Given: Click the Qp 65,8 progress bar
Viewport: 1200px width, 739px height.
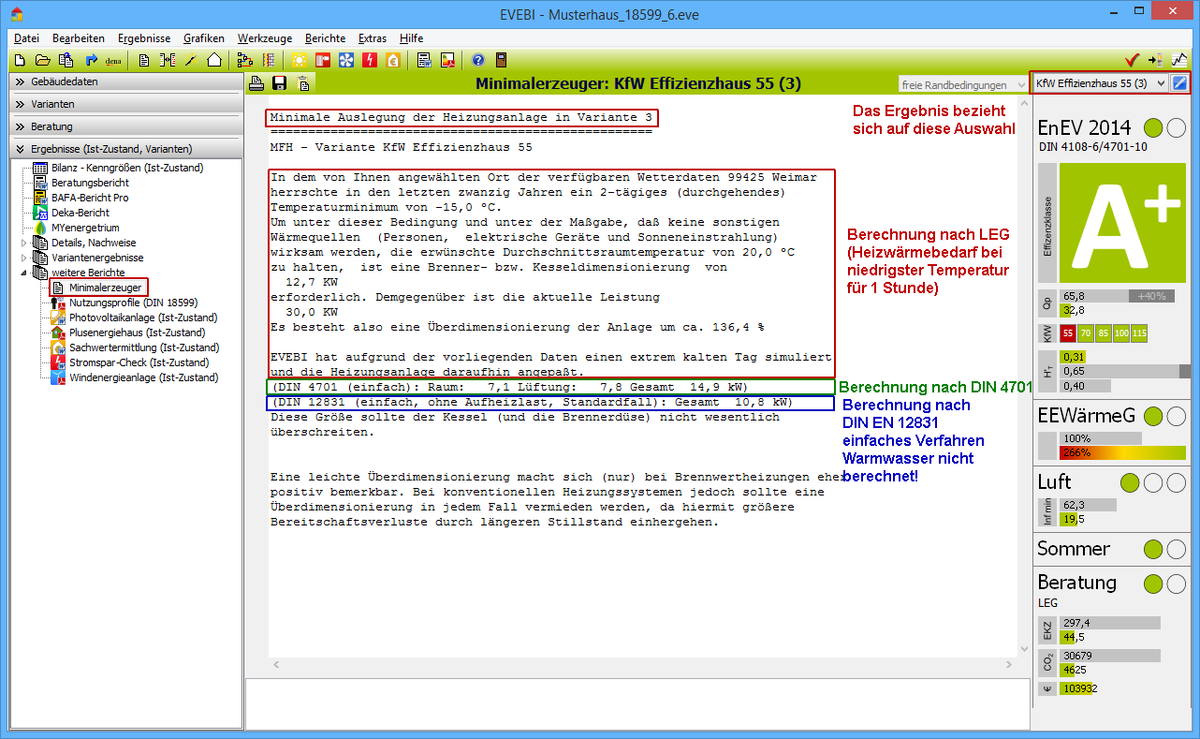Looking at the screenshot, I should point(1119,296).
